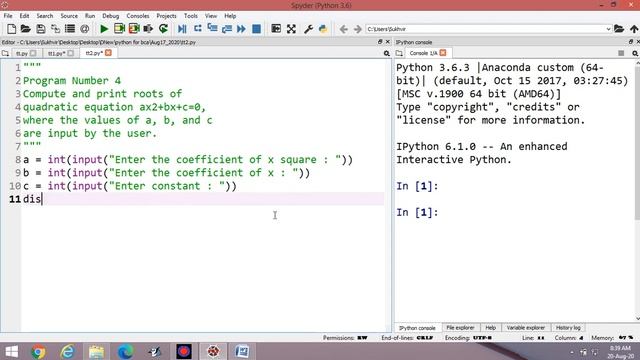The width and height of the screenshot is (640, 360).
Task: Open PYTHONPATH manager icon
Action: point(323,29)
